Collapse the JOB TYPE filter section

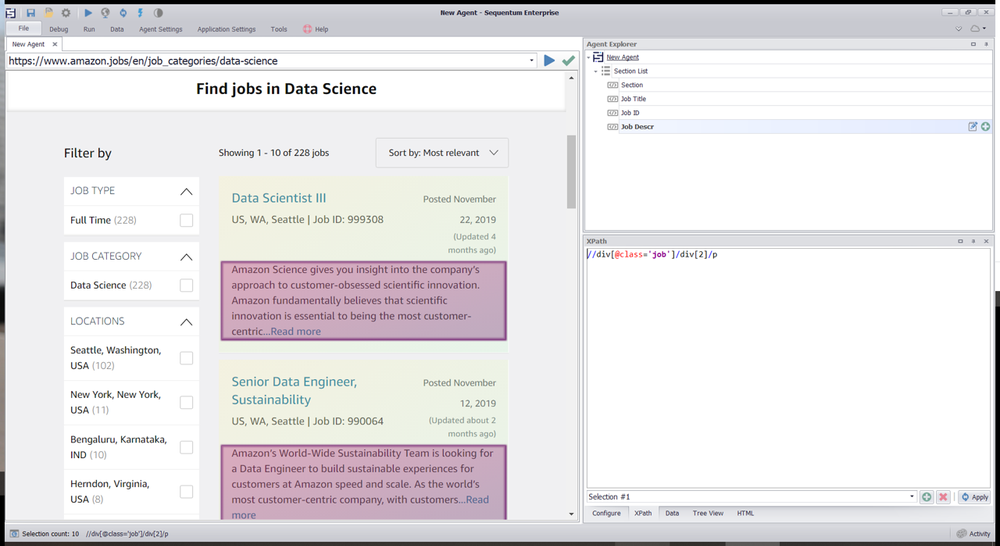(x=186, y=191)
